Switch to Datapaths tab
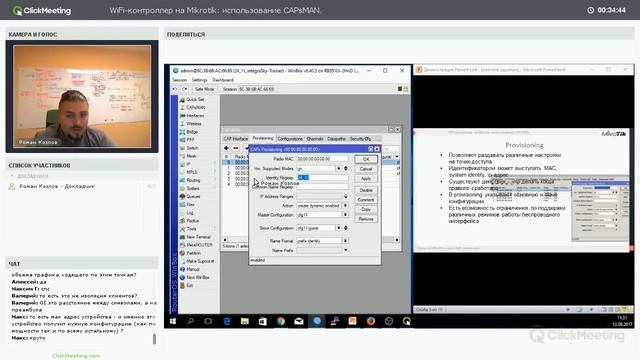 (336, 139)
